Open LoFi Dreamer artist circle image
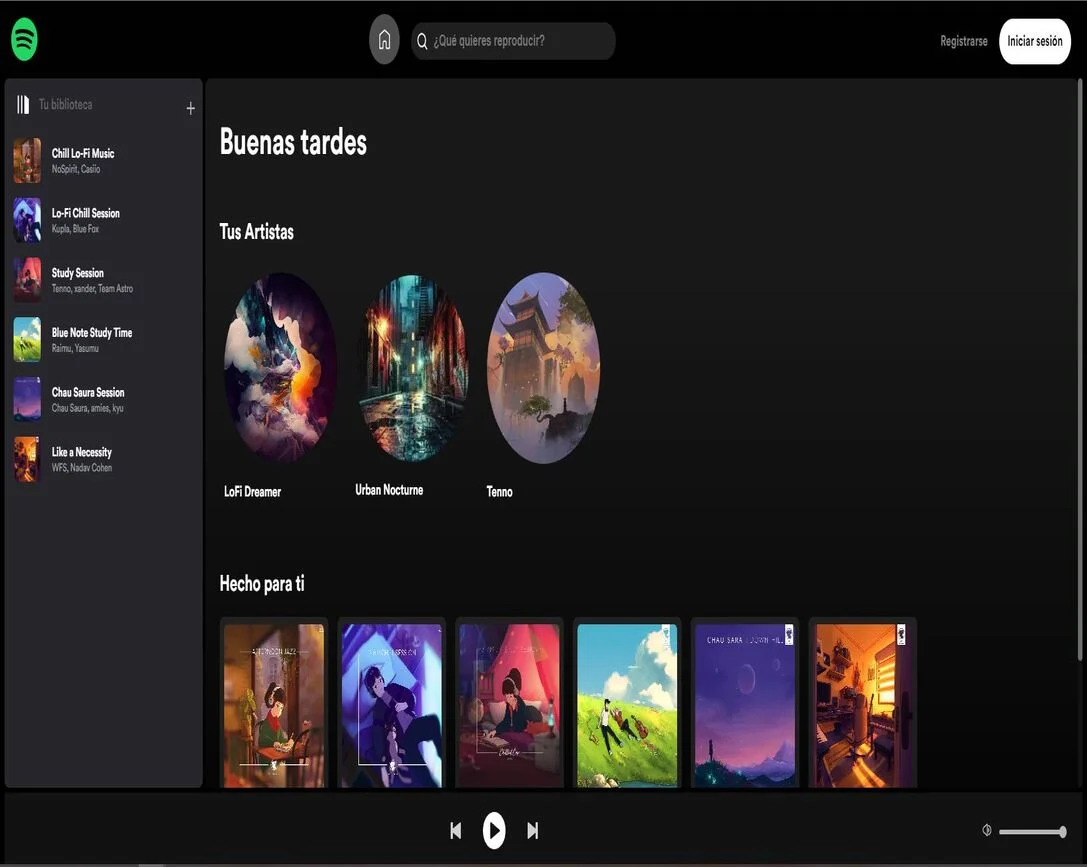 coord(280,367)
